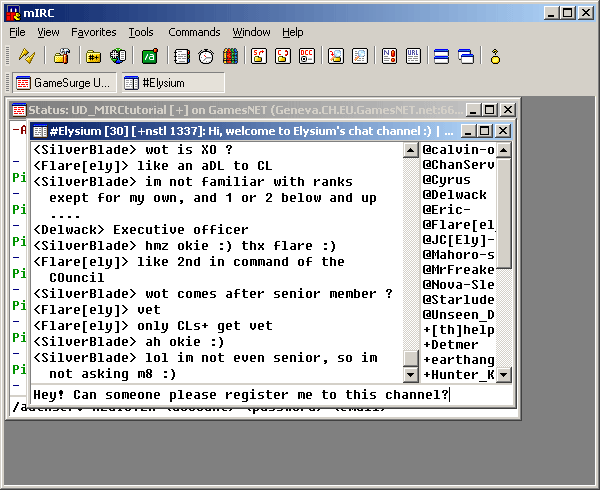Click the #Elysium window title icon
Viewport: 600px width, 490px height.
tap(40, 131)
